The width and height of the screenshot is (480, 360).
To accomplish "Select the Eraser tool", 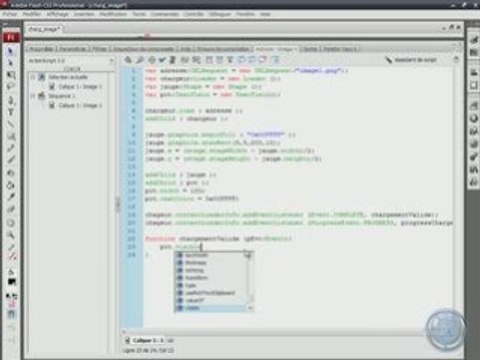I will pos(11,209).
